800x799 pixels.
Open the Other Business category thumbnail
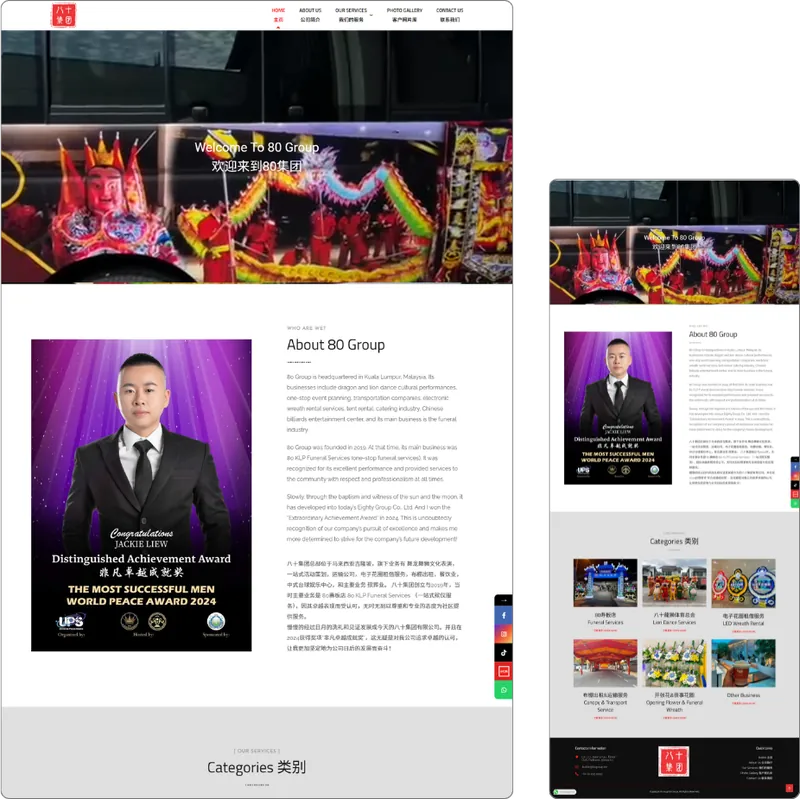[743, 663]
